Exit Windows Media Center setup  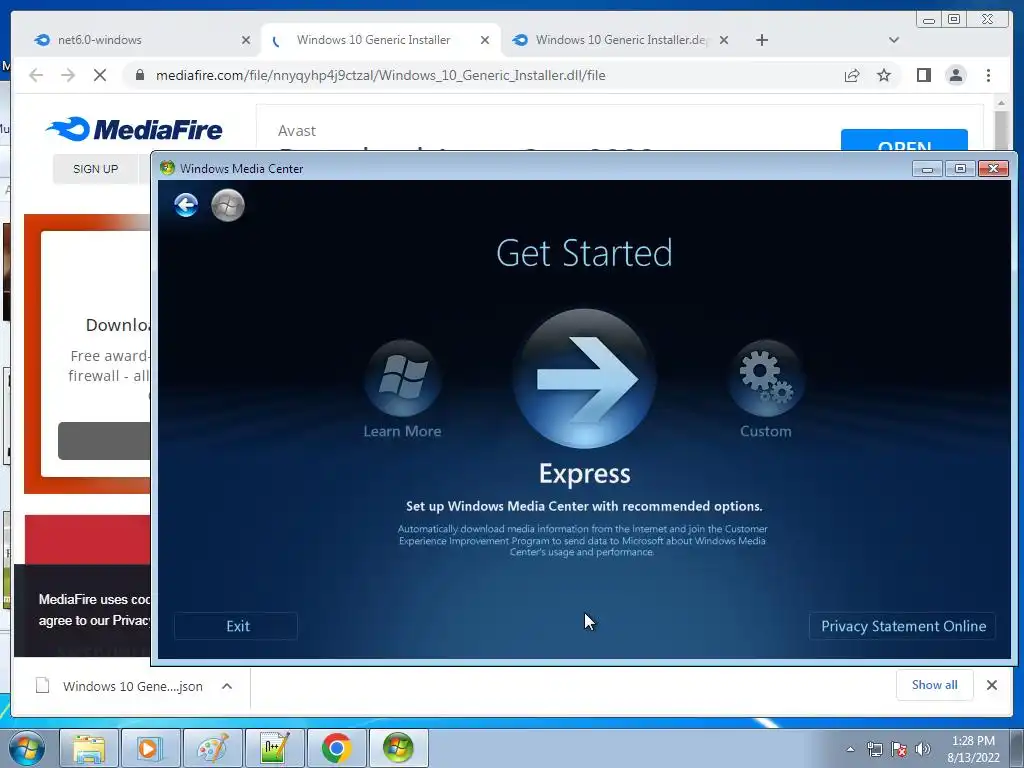tap(236, 626)
